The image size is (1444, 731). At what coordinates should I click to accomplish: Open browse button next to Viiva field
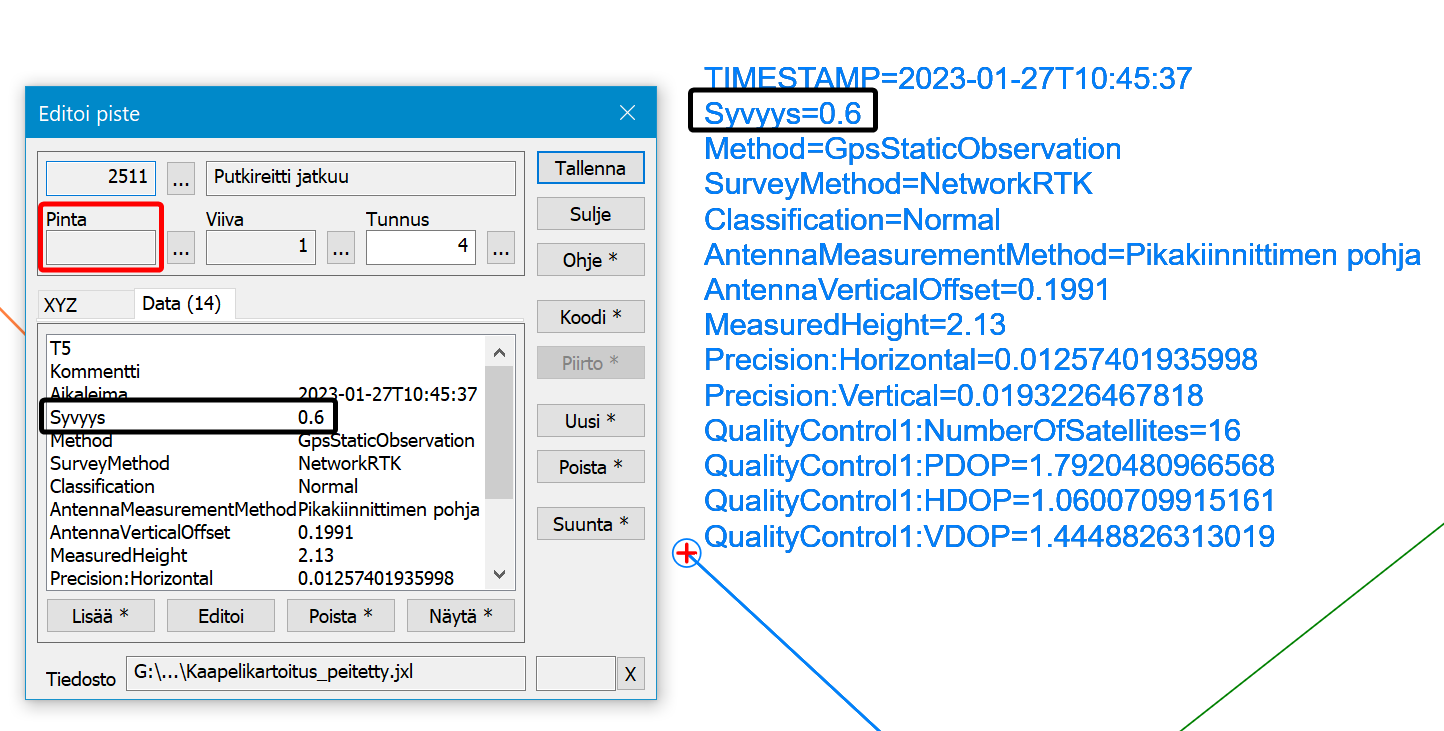coord(341,248)
